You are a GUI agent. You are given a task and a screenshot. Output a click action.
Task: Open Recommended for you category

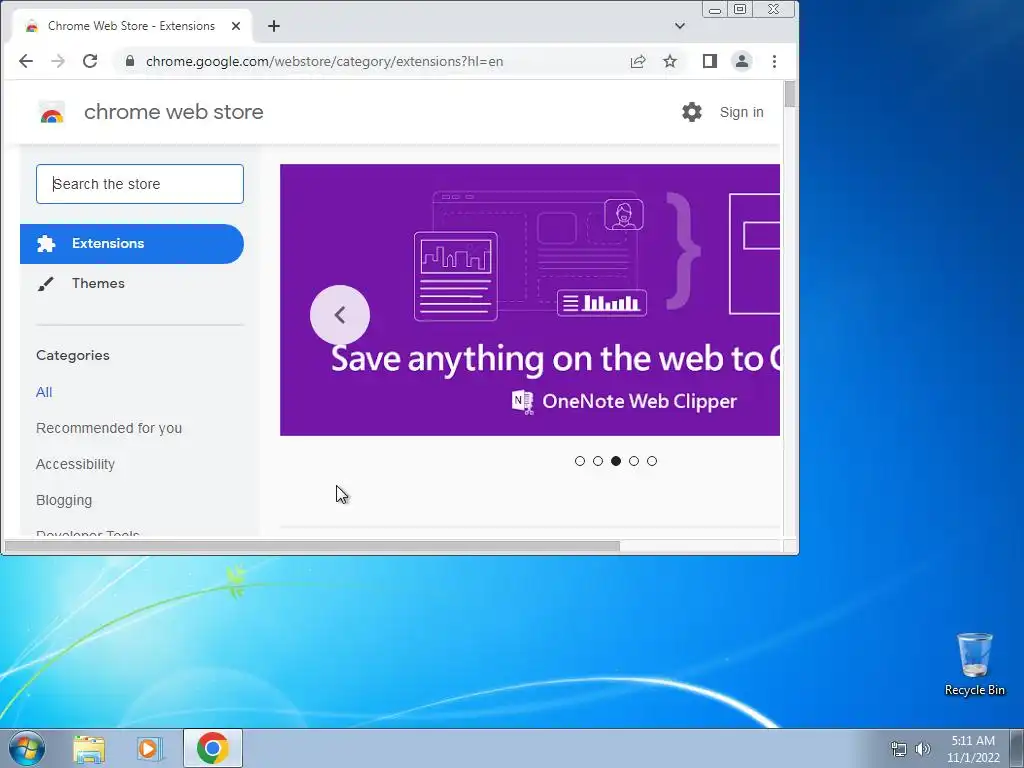[109, 428]
